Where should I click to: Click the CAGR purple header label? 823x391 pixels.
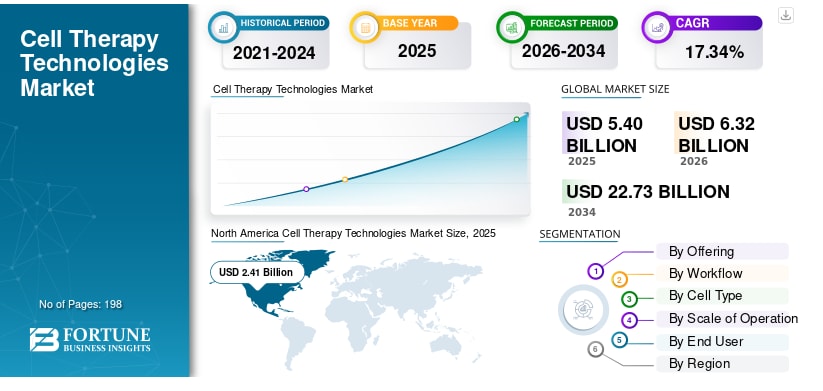coord(692,23)
